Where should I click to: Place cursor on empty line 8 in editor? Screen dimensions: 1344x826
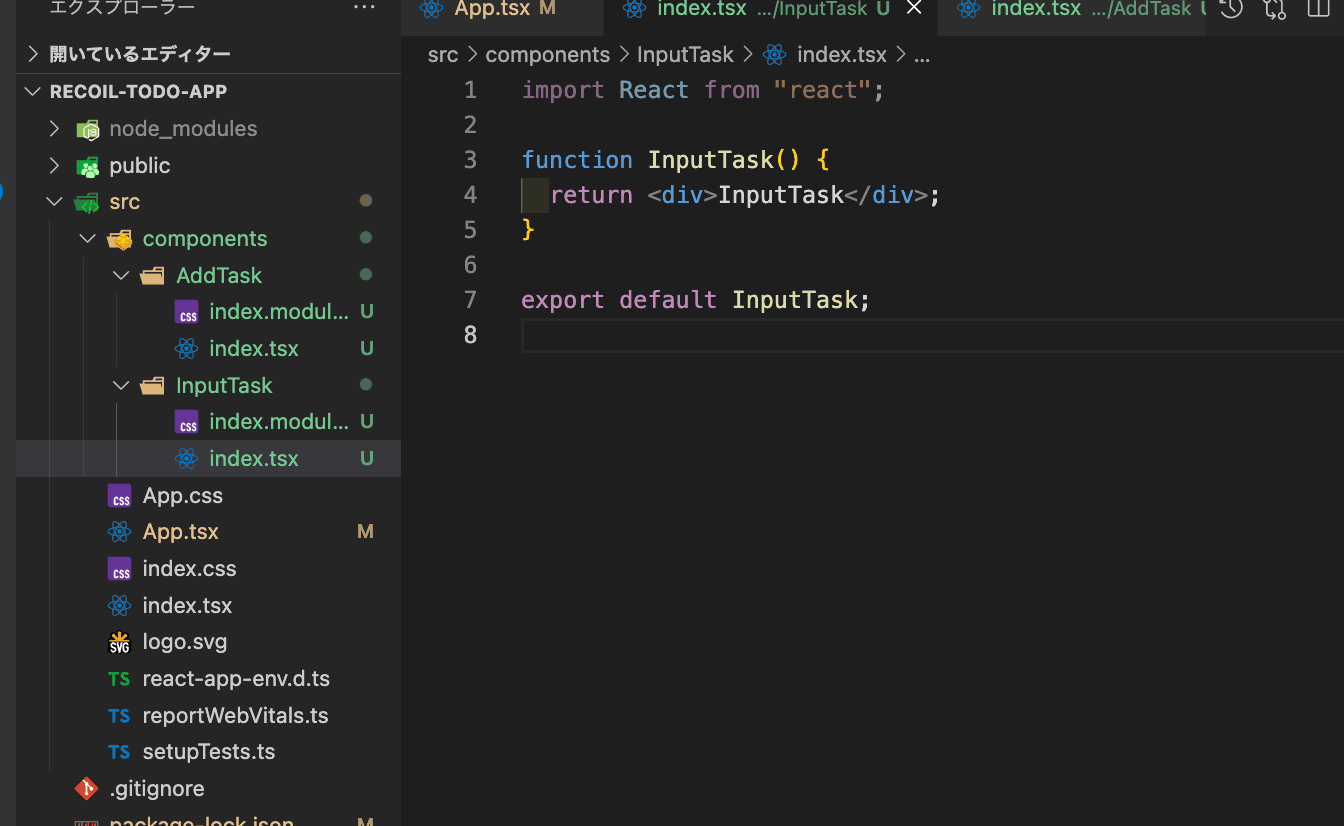click(x=700, y=335)
